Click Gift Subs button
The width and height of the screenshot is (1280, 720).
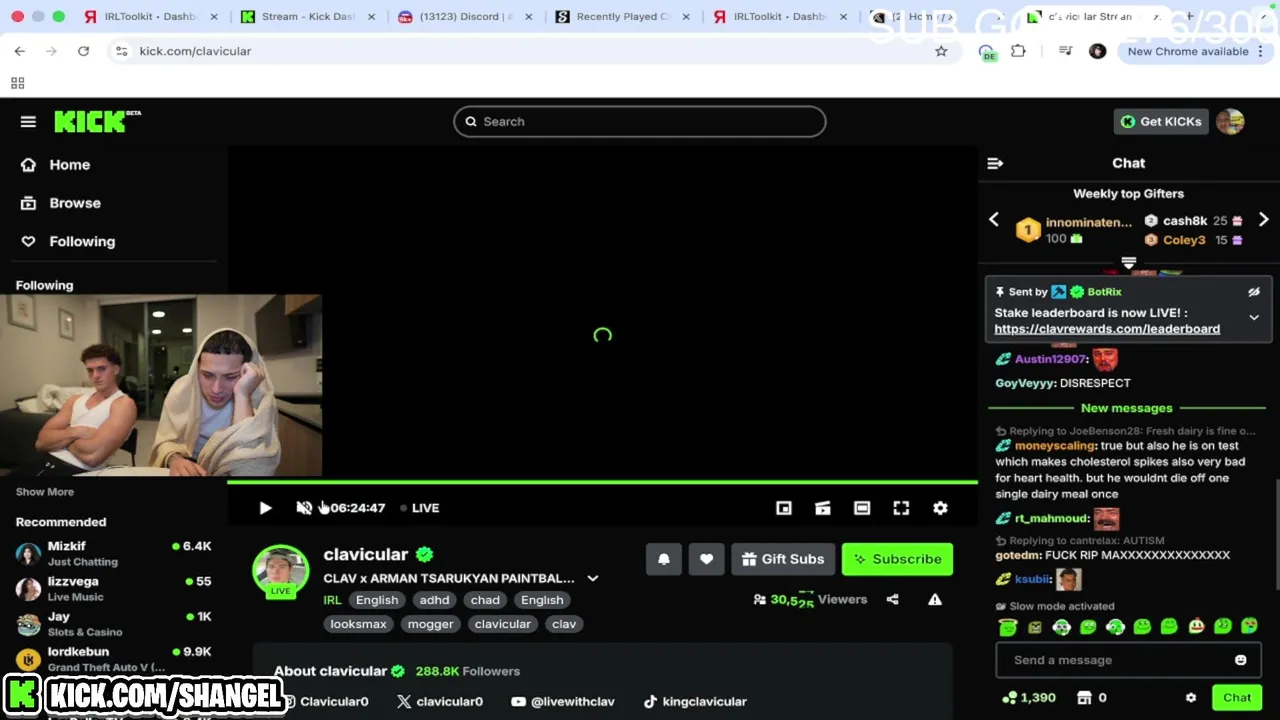click(x=783, y=559)
